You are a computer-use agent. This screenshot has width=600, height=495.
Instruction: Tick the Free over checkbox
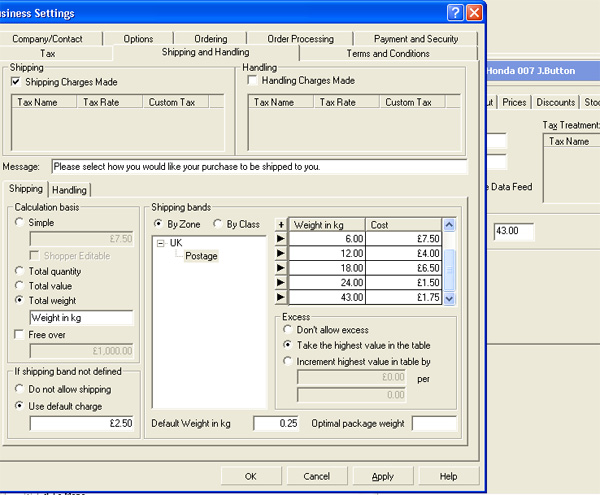tap(21, 334)
